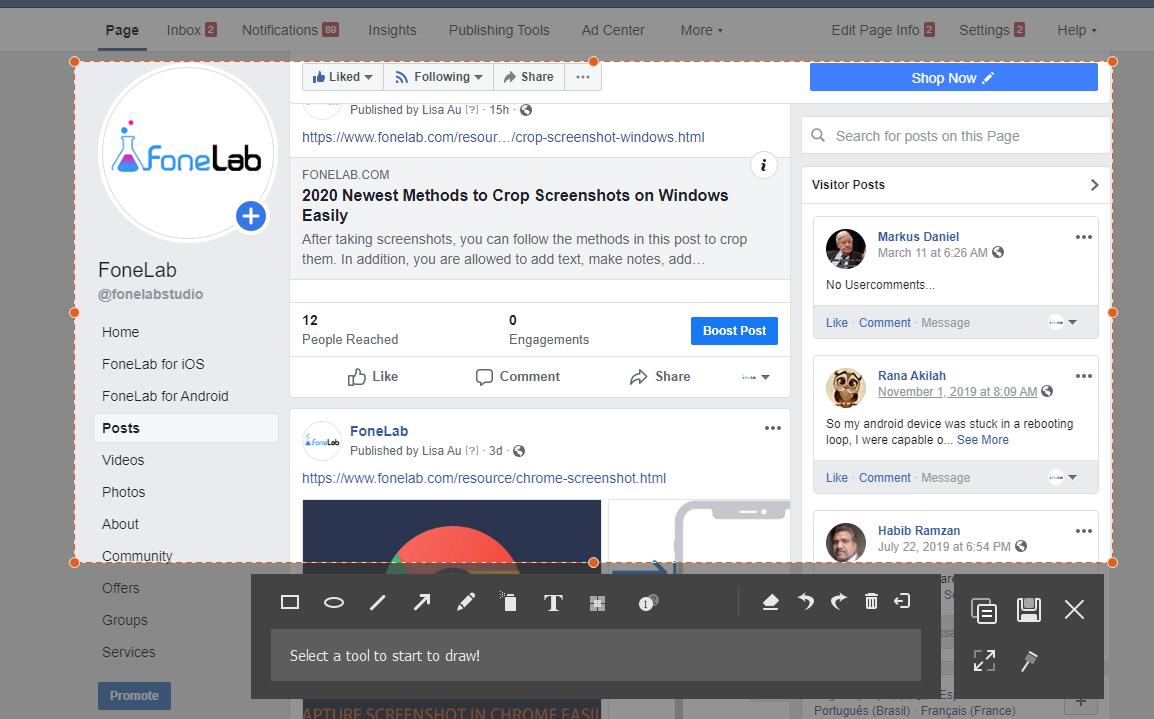Copy the screenshot to clipboard

(x=984, y=610)
